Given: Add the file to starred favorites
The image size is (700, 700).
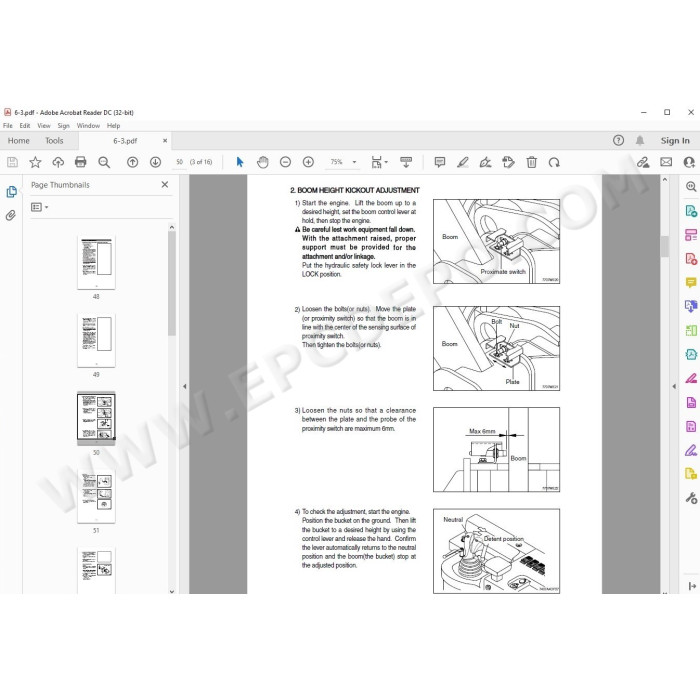Looking at the screenshot, I should tap(35, 162).
